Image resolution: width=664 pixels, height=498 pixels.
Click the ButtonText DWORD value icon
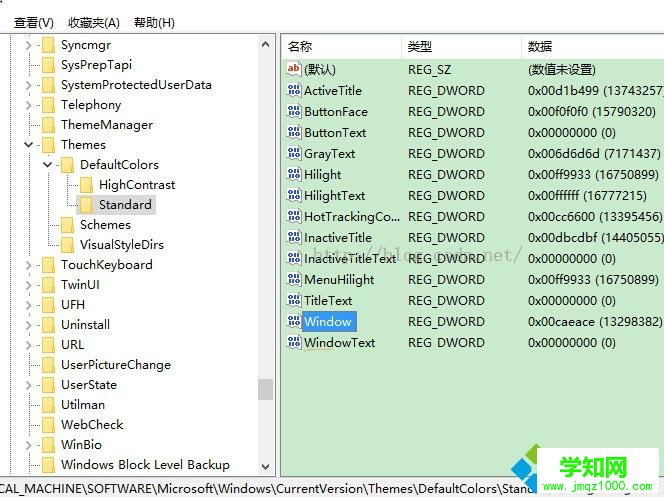click(x=294, y=133)
